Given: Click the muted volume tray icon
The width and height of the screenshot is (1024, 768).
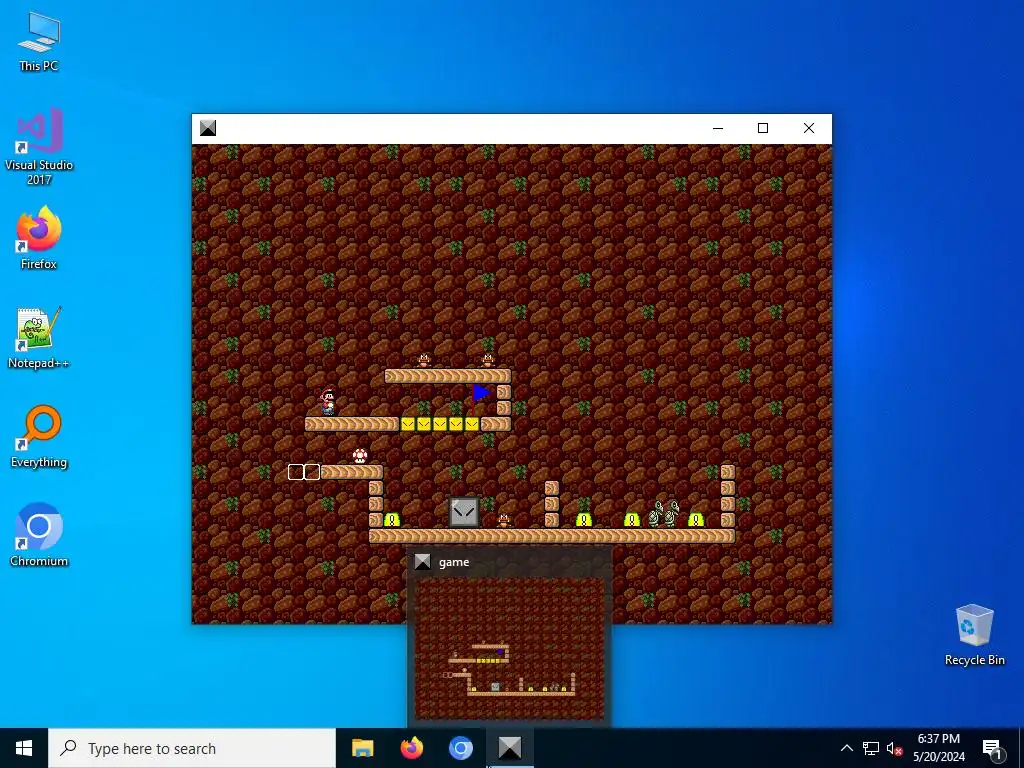Looking at the screenshot, I should [894, 748].
